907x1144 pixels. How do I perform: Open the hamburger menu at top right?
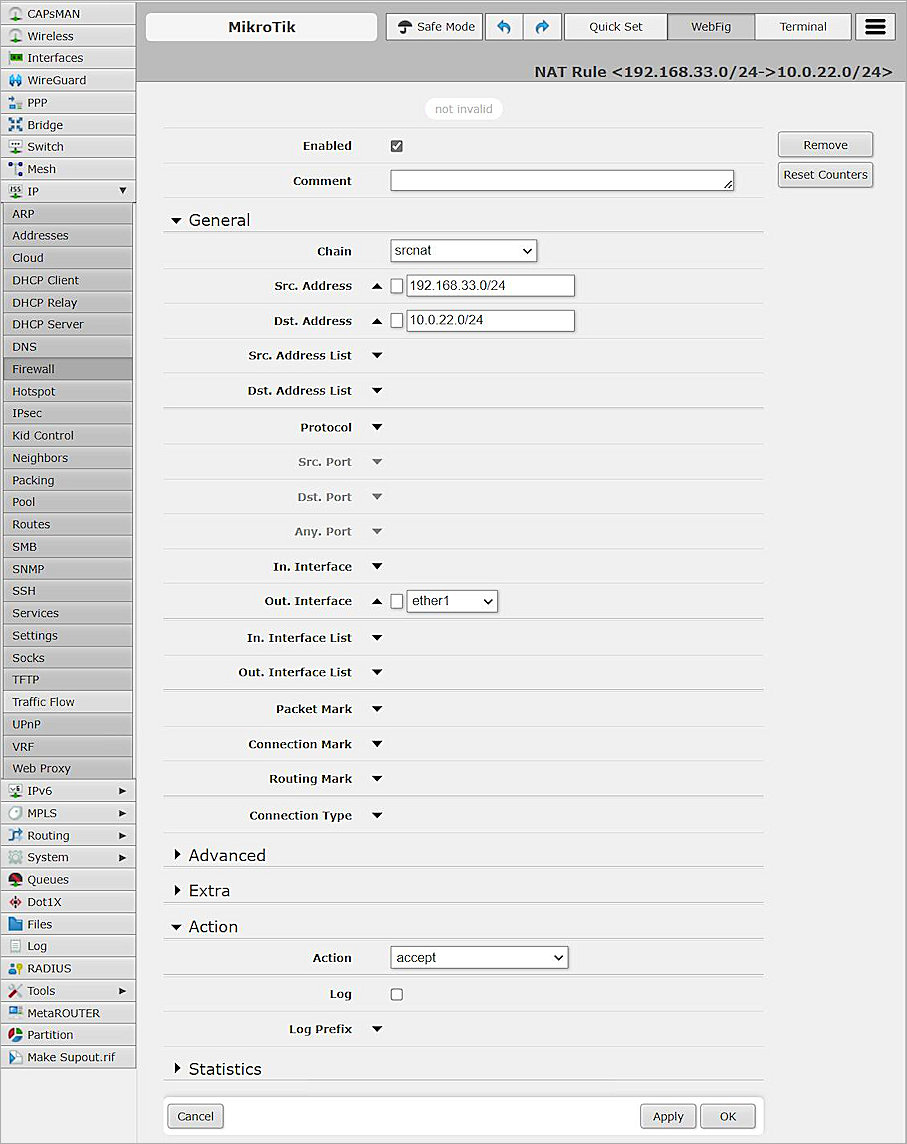(x=874, y=27)
